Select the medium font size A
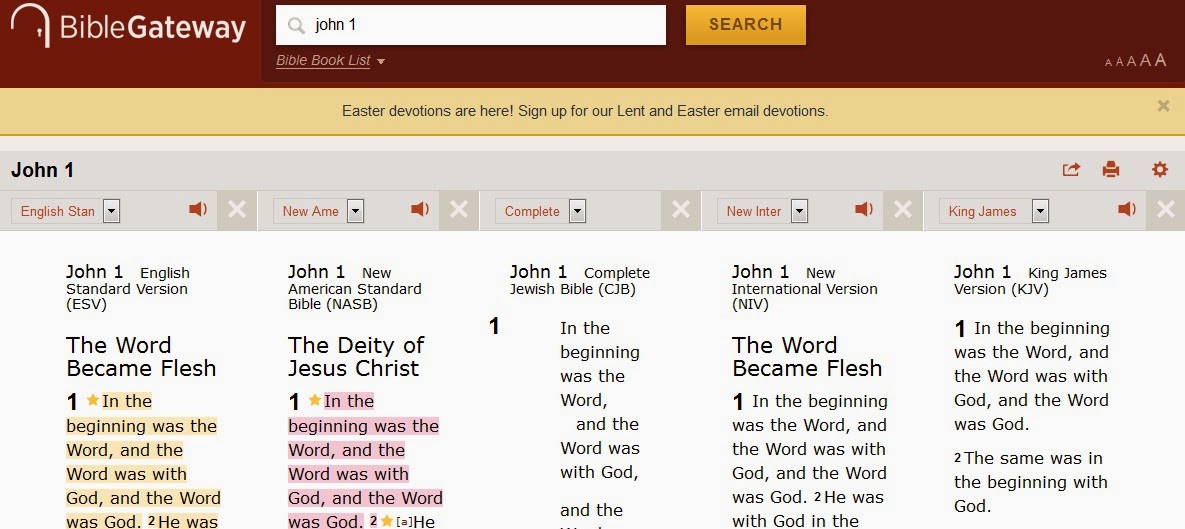 [1131, 61]
